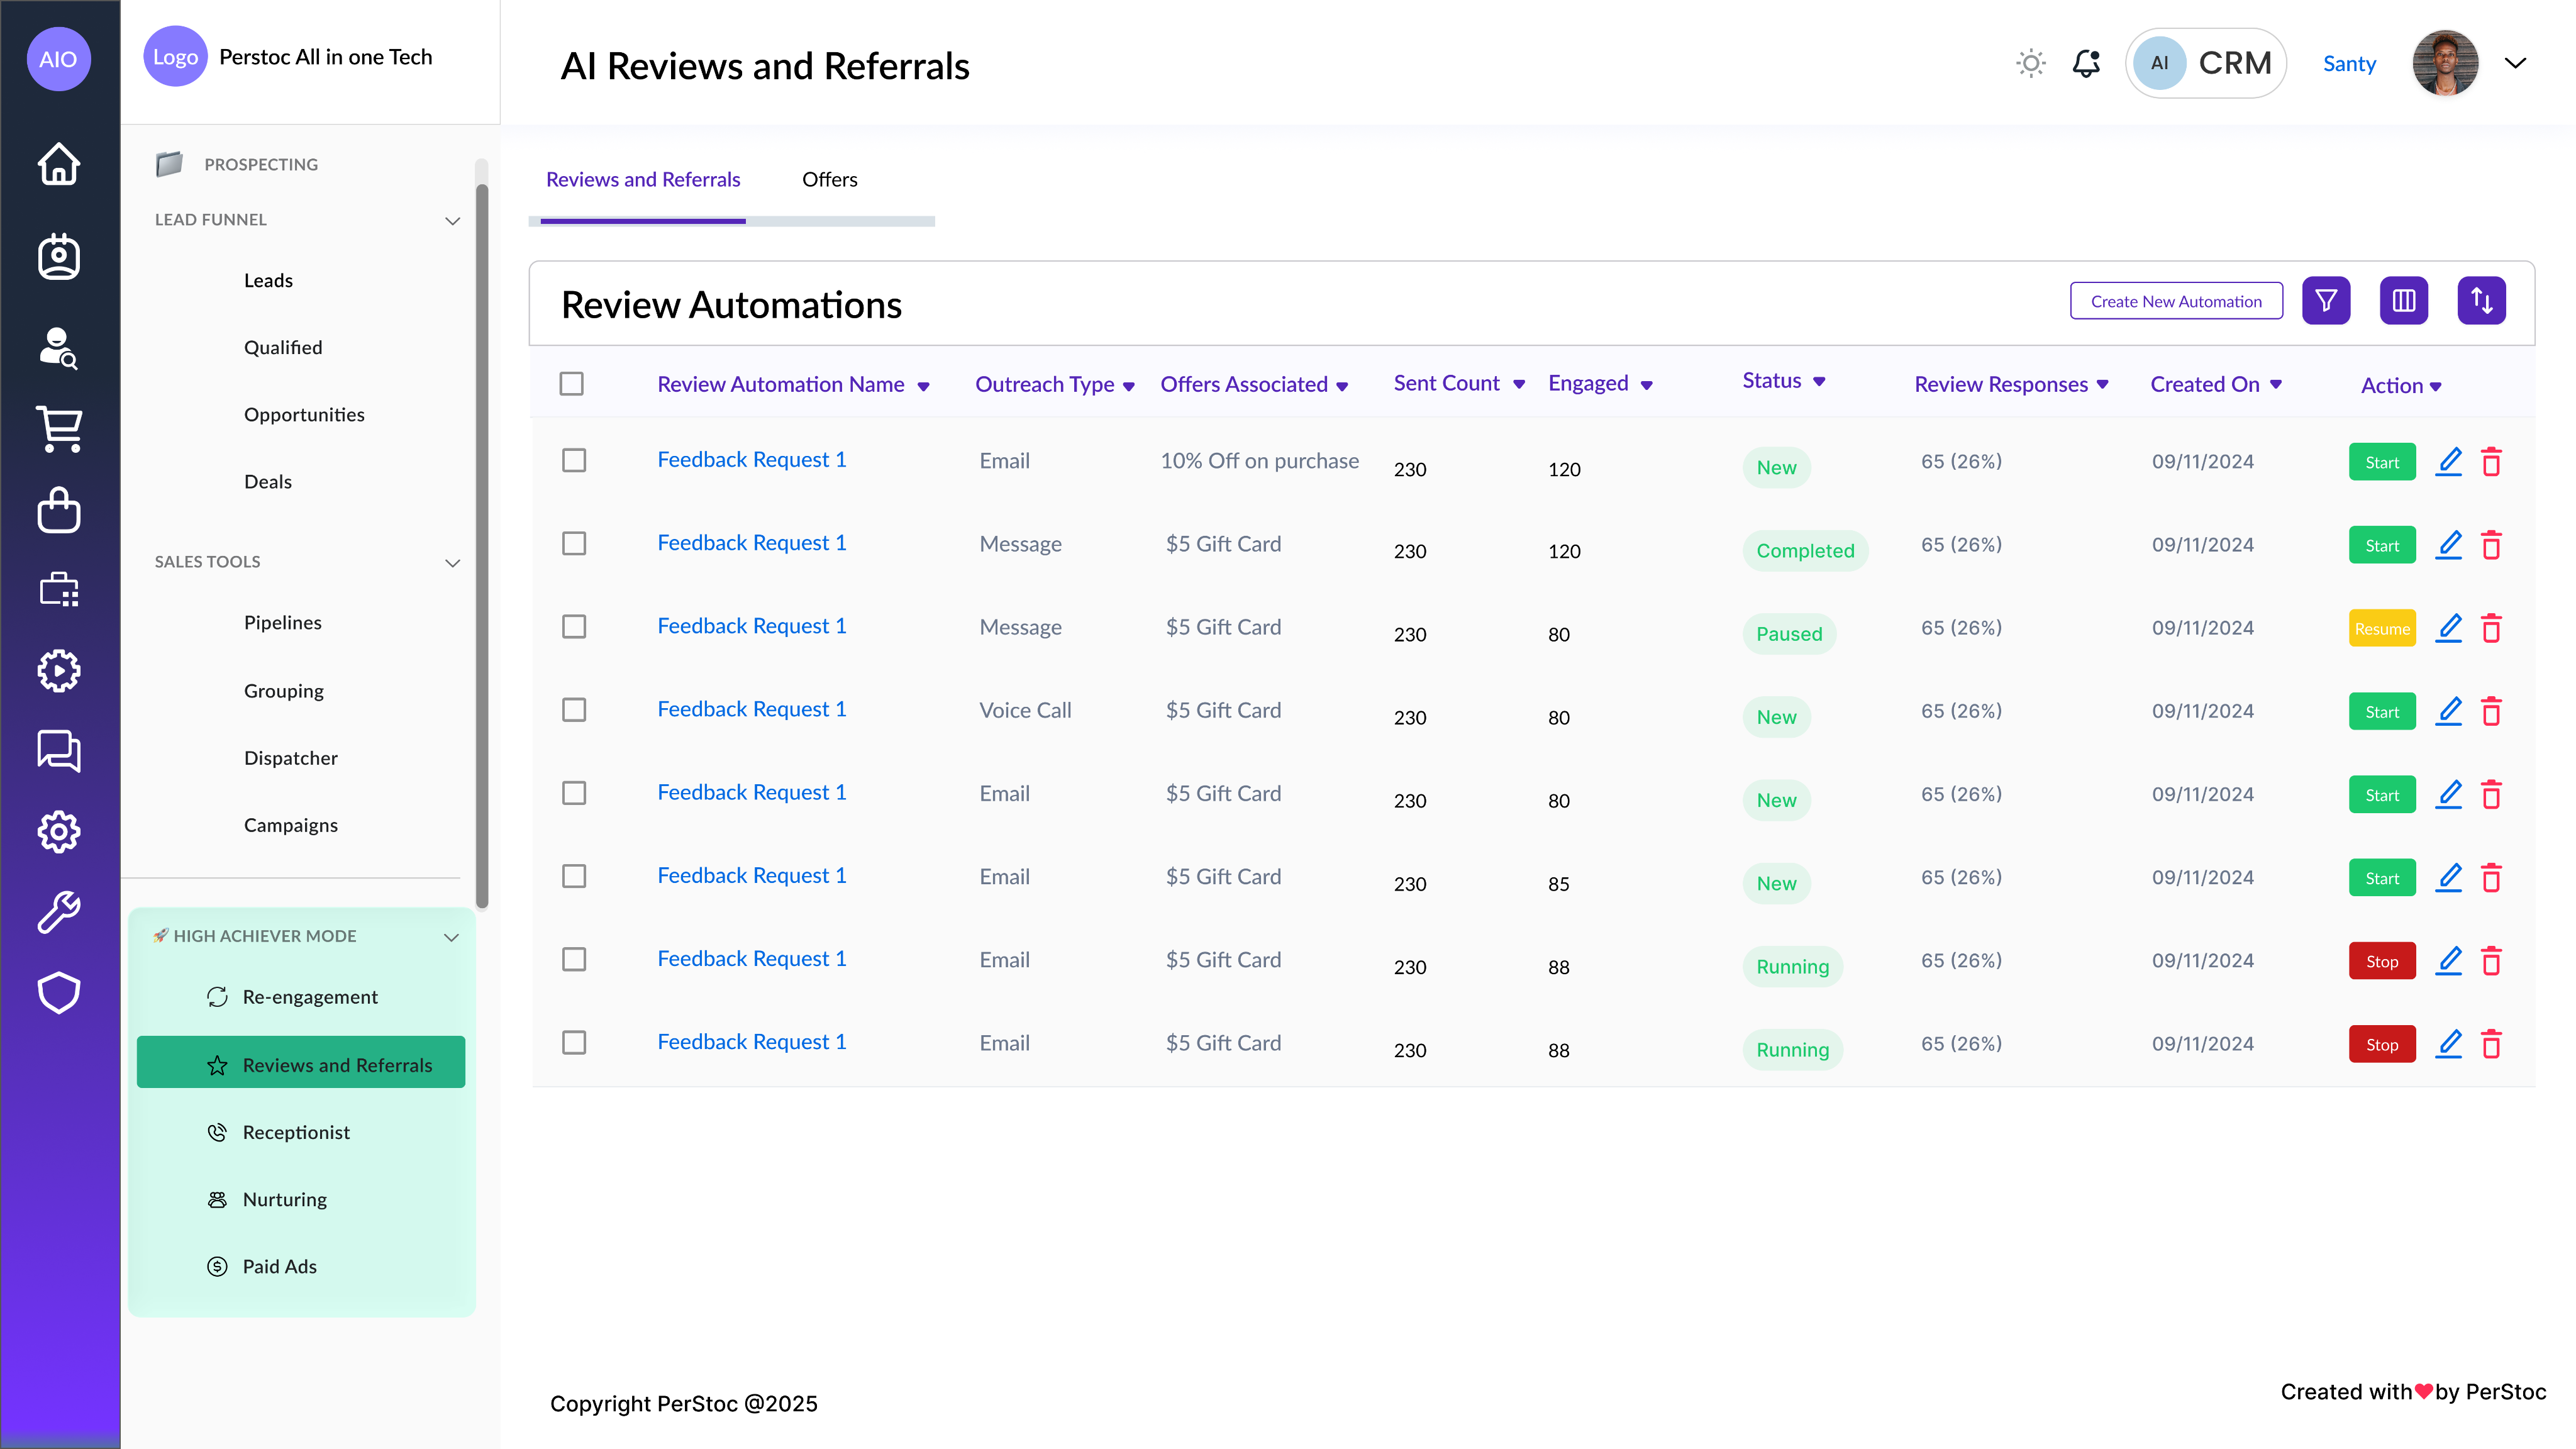The height and width of the screenshot is (1449, 2576).
Task: Tick checkbox for 10% Off purchase row
Action: (x=574, y=461)
